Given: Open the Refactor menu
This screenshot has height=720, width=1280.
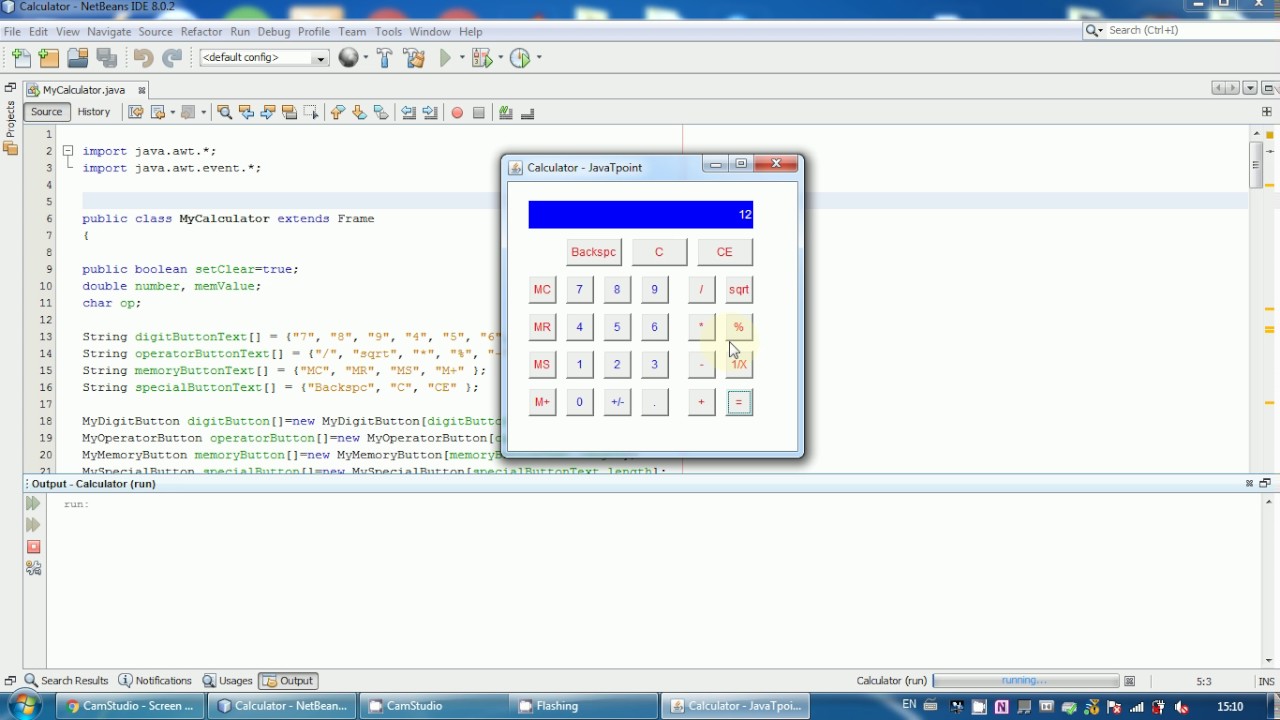Looking at the screenshot, I should (201, 31).
